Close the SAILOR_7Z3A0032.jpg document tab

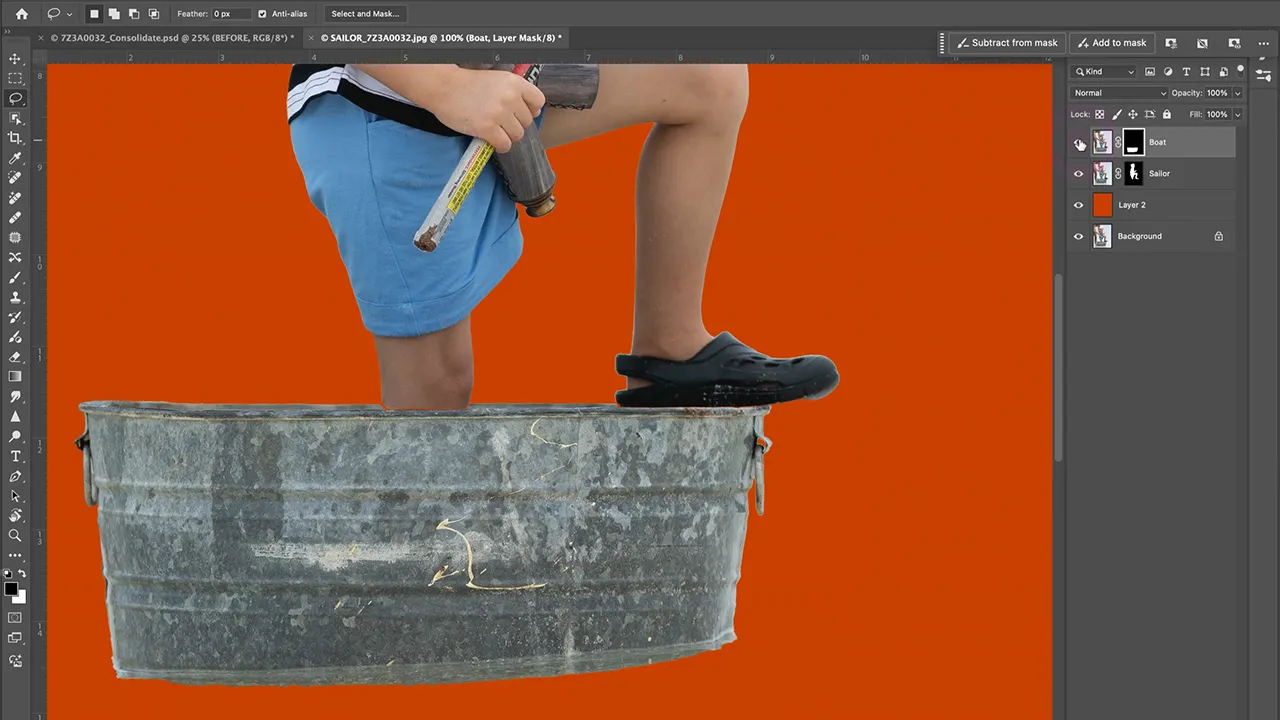tap(311, 38)
